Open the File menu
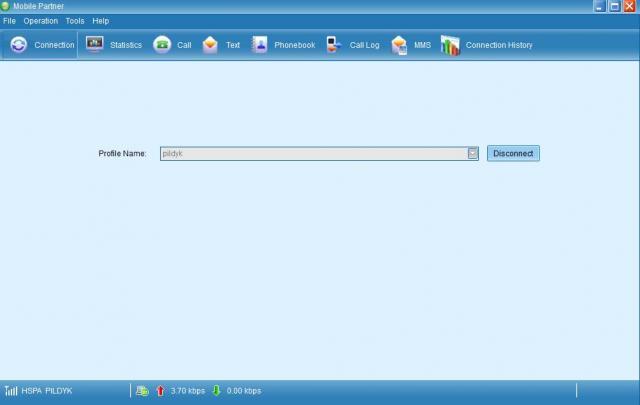 9,21
